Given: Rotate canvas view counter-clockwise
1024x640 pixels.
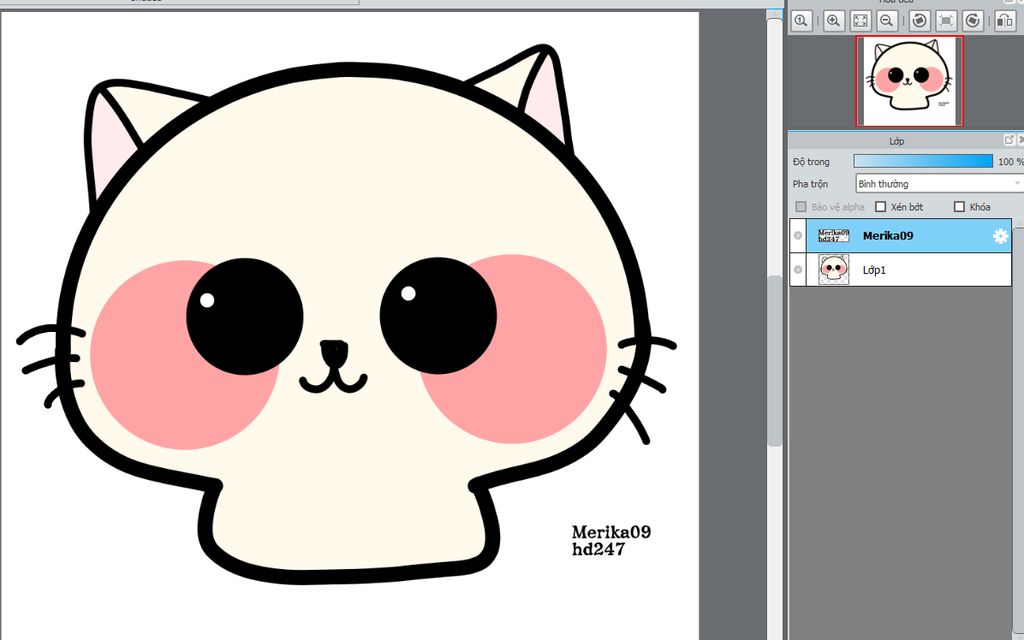Looking at the screenshot, I should [920, 21].
